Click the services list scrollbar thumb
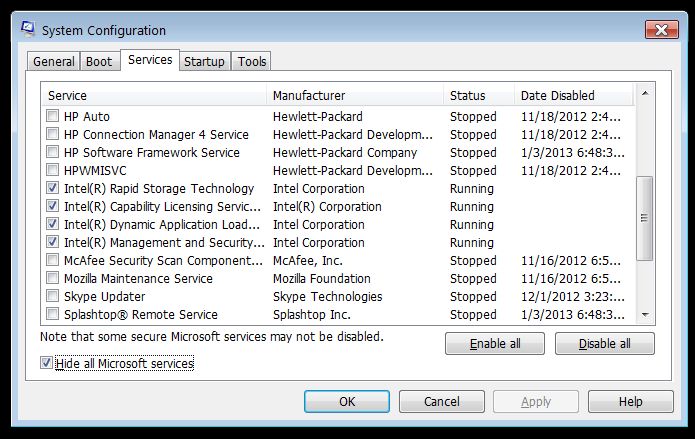 [x=645, y=218]
